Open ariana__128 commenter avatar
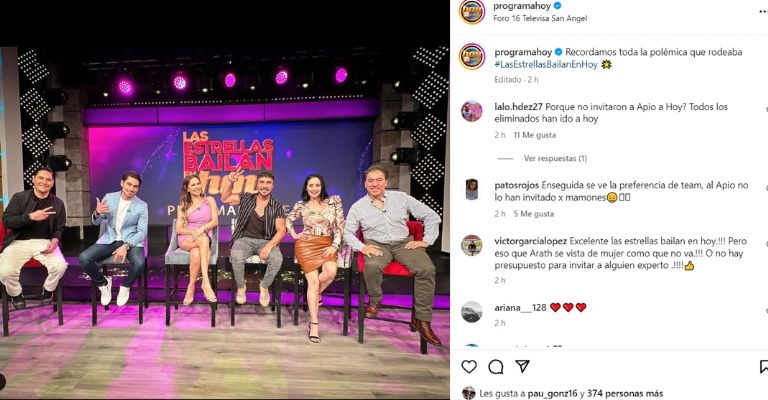The image size is (768, 400). (x=472, y=312)
